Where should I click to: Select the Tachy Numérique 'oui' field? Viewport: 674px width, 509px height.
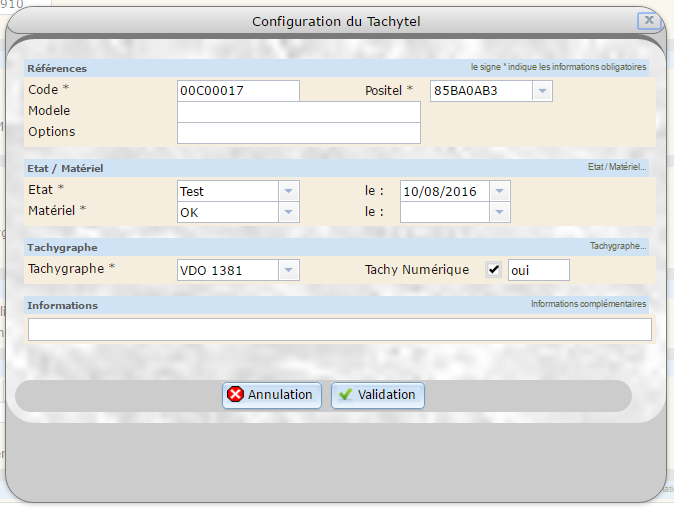point(538,270)
